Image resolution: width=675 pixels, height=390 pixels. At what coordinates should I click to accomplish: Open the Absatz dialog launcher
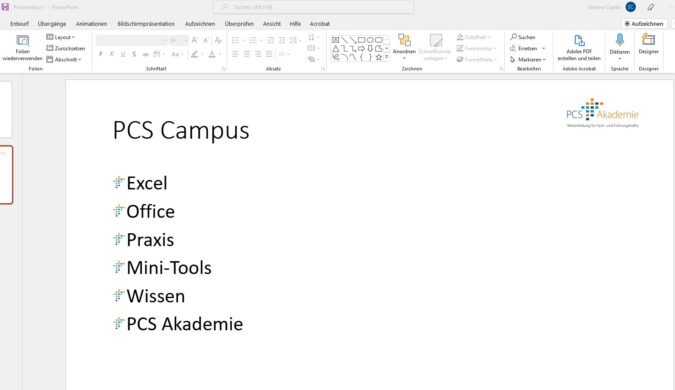pyautogui.click(x=323, y=69)
